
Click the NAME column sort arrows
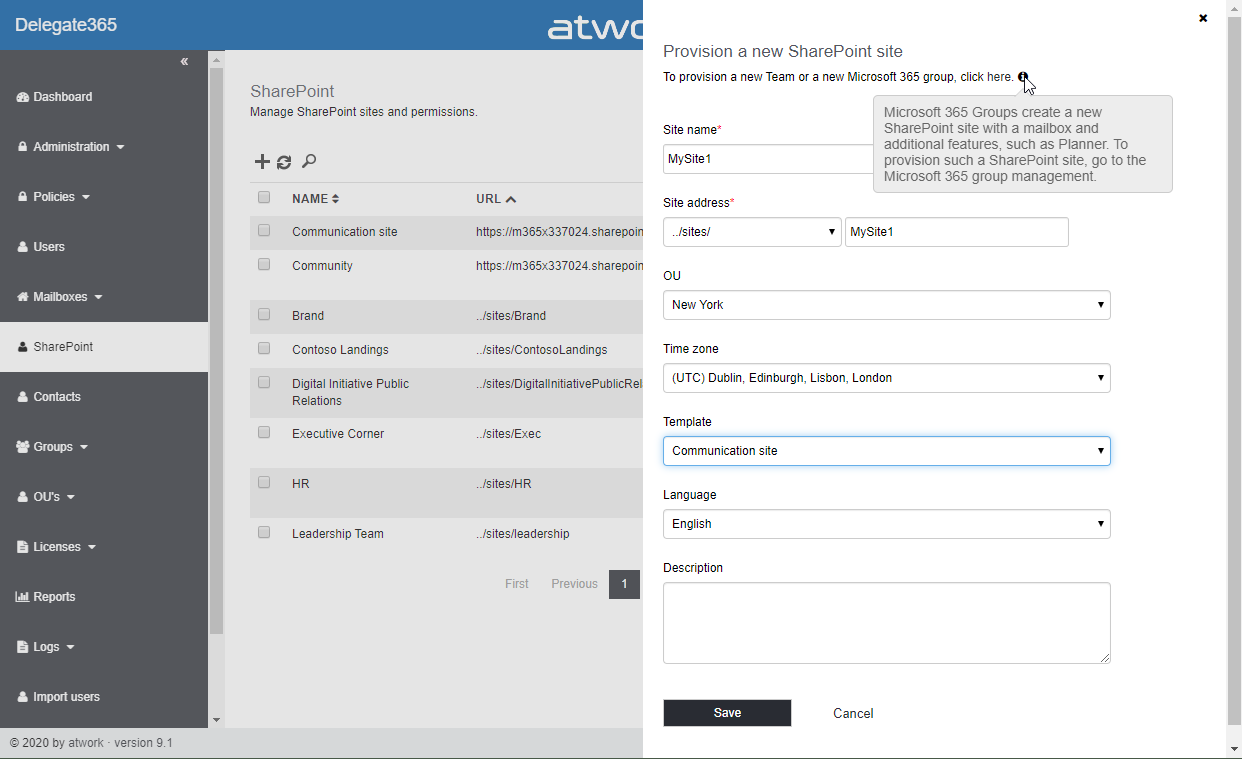[336, 199]
